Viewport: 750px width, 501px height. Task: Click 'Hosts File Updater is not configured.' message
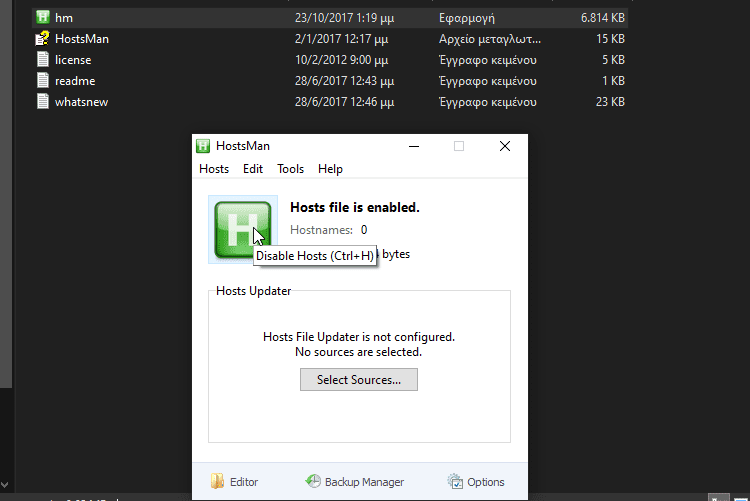tap(359, 337)
